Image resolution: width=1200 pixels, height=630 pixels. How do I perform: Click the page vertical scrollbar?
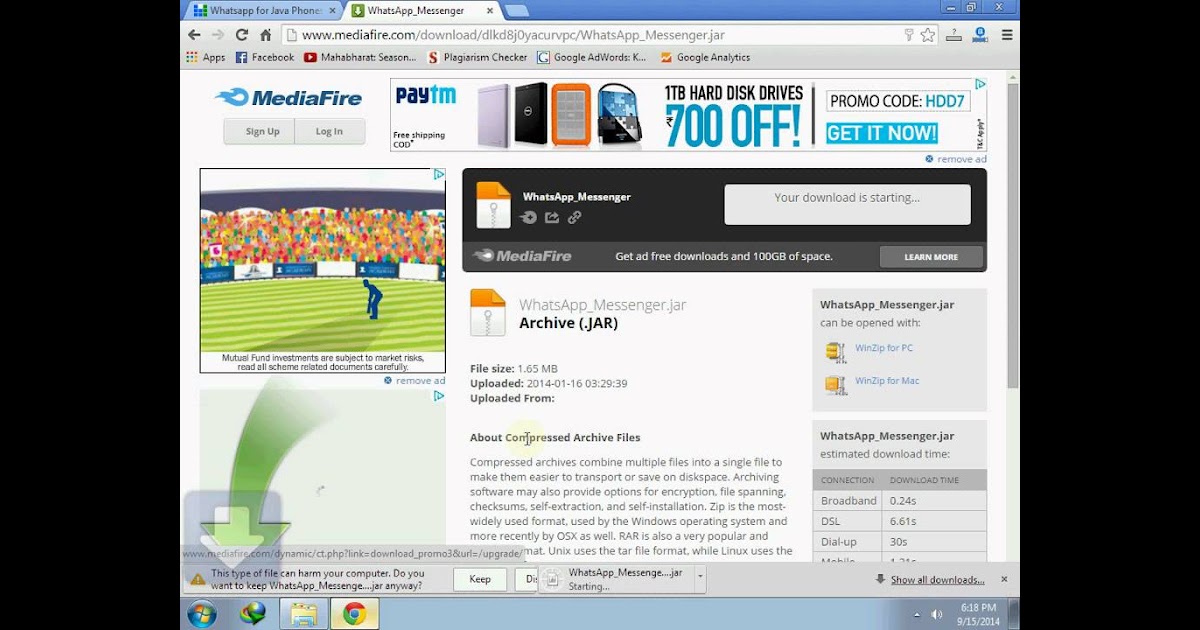(x=1012, y=235)
